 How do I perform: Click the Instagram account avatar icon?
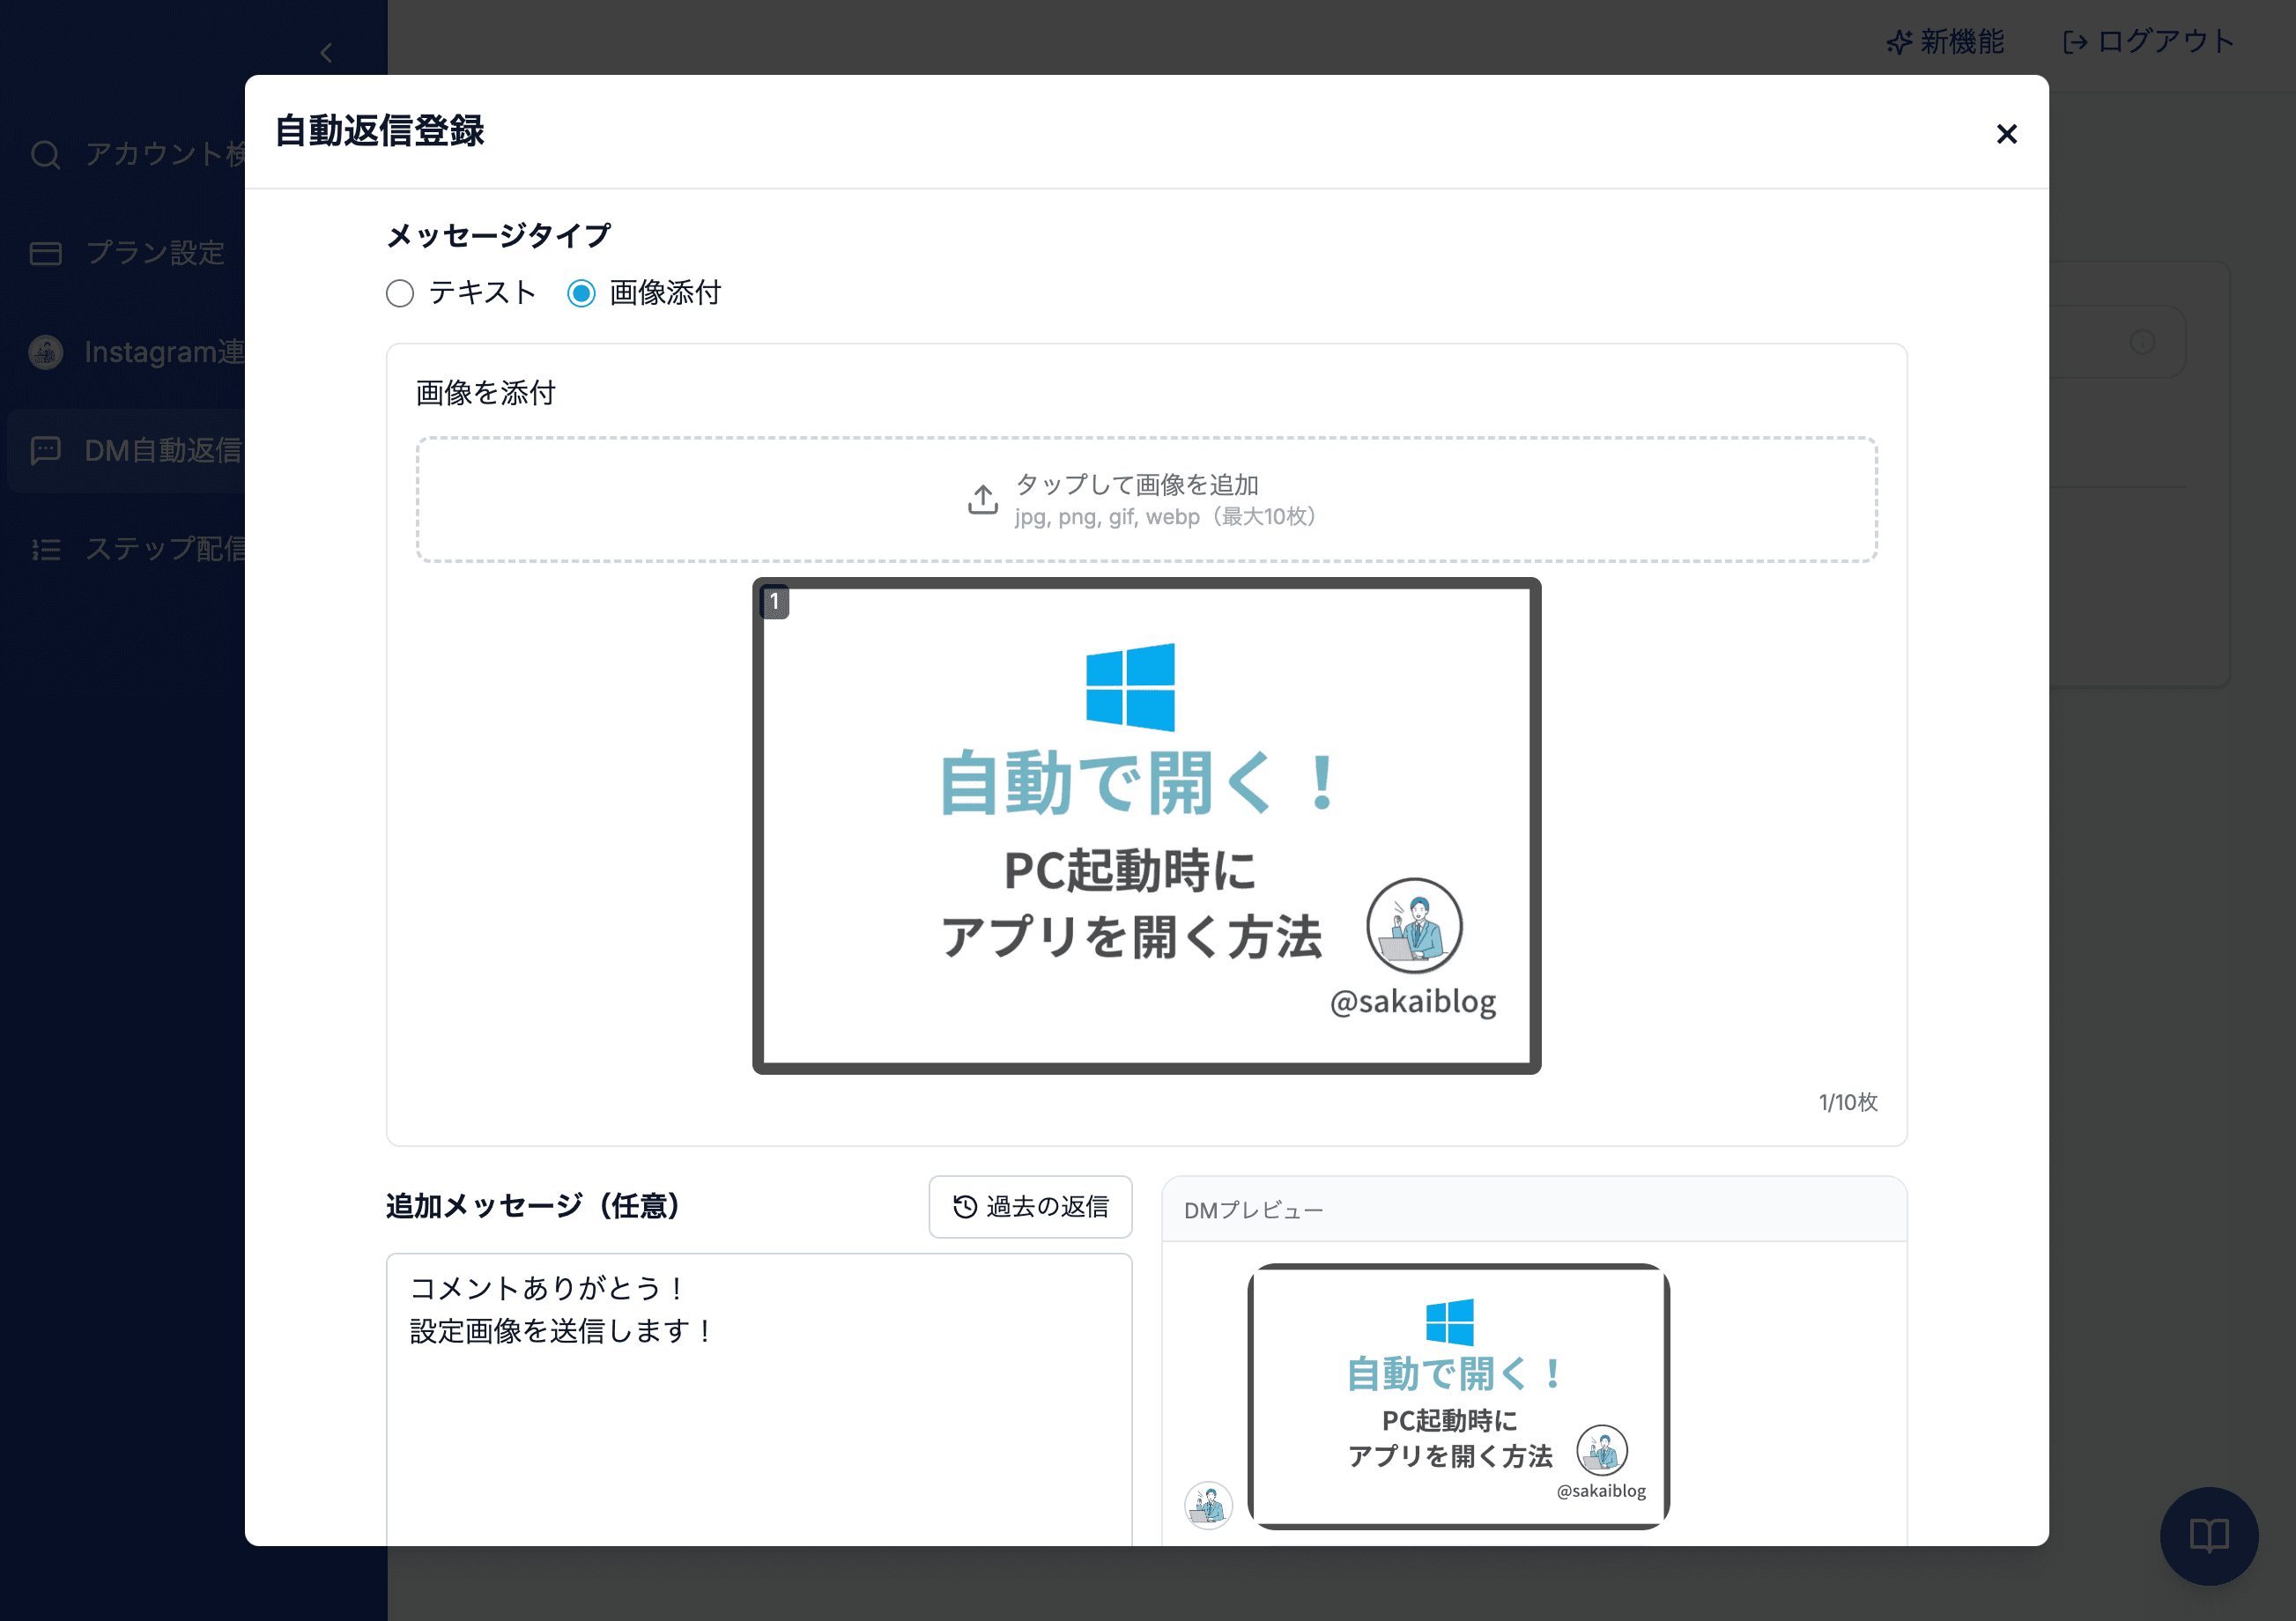(45, 352)
